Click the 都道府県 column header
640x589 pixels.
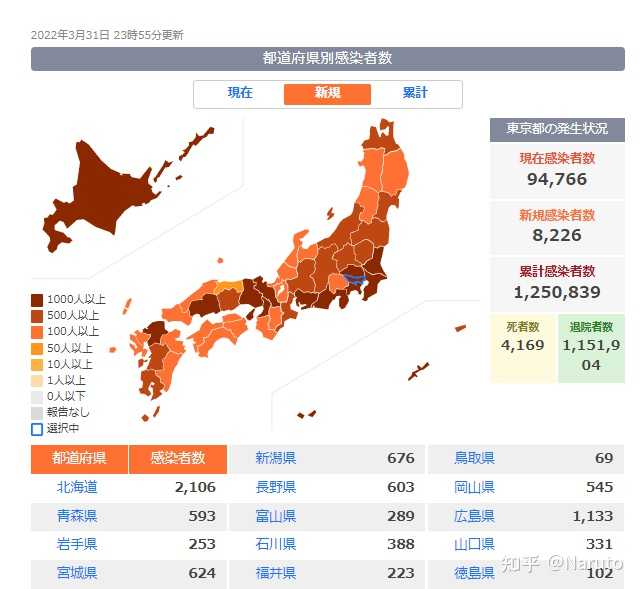(x=80, y=459)
